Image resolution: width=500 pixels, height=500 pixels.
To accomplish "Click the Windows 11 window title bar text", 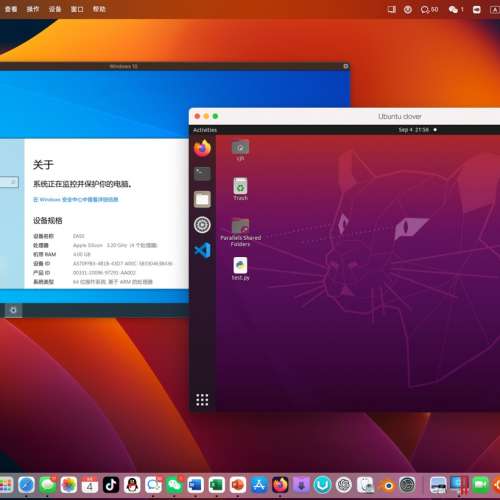I will [123, 66].
